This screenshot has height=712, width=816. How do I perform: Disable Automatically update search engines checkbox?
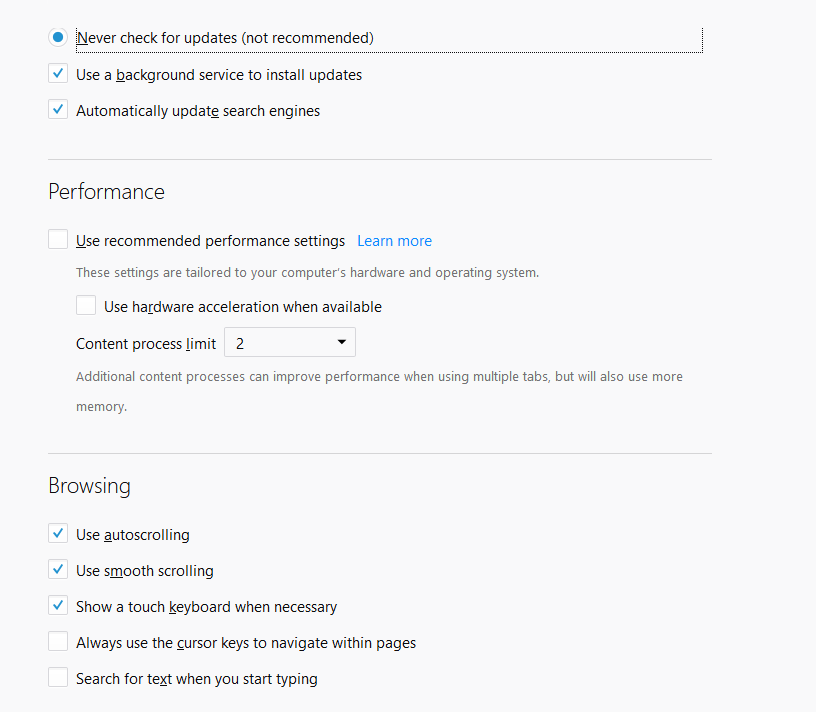[x=58, y=110]
